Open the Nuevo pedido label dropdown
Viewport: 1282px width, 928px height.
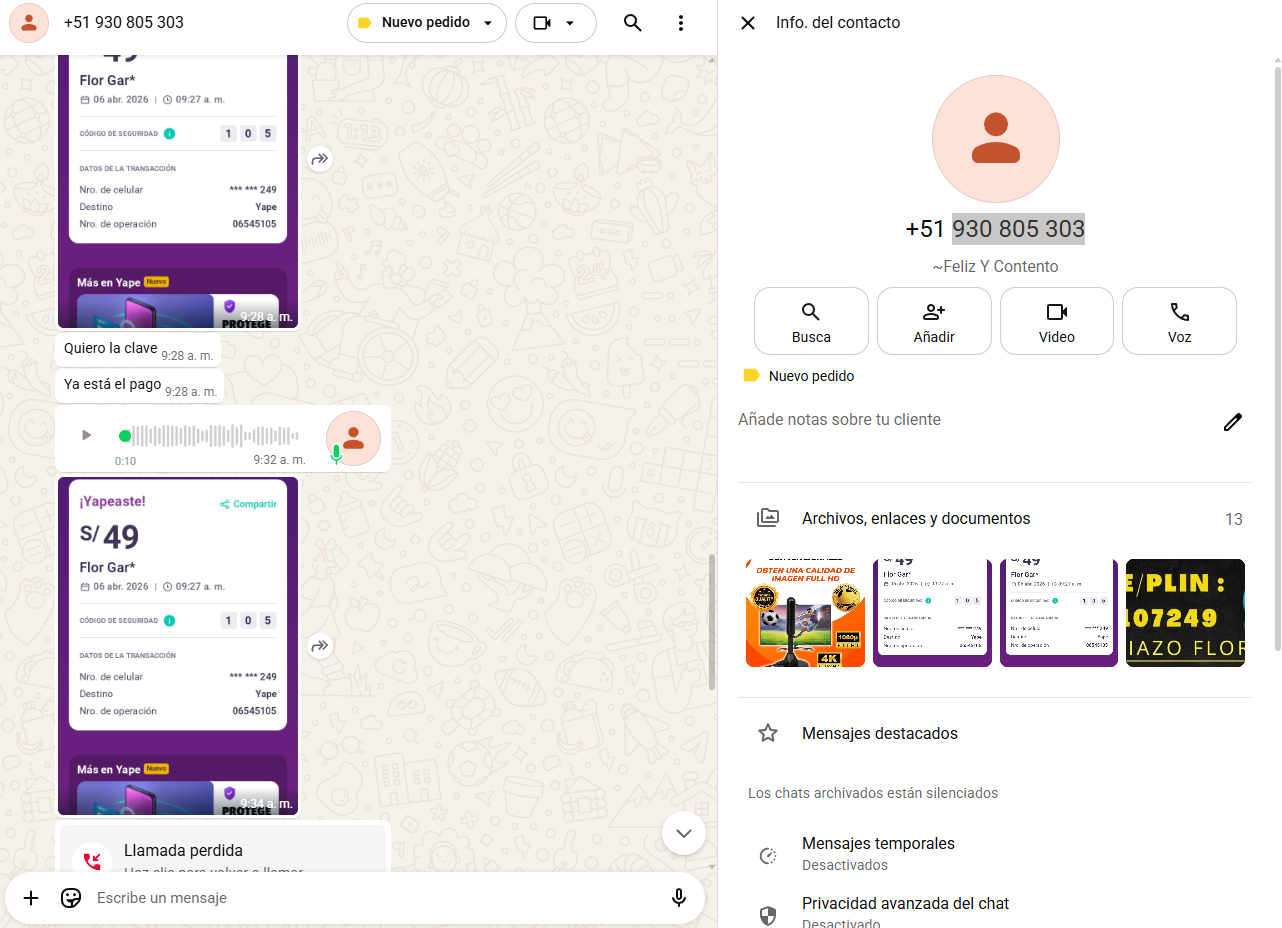tap(427, 23)
